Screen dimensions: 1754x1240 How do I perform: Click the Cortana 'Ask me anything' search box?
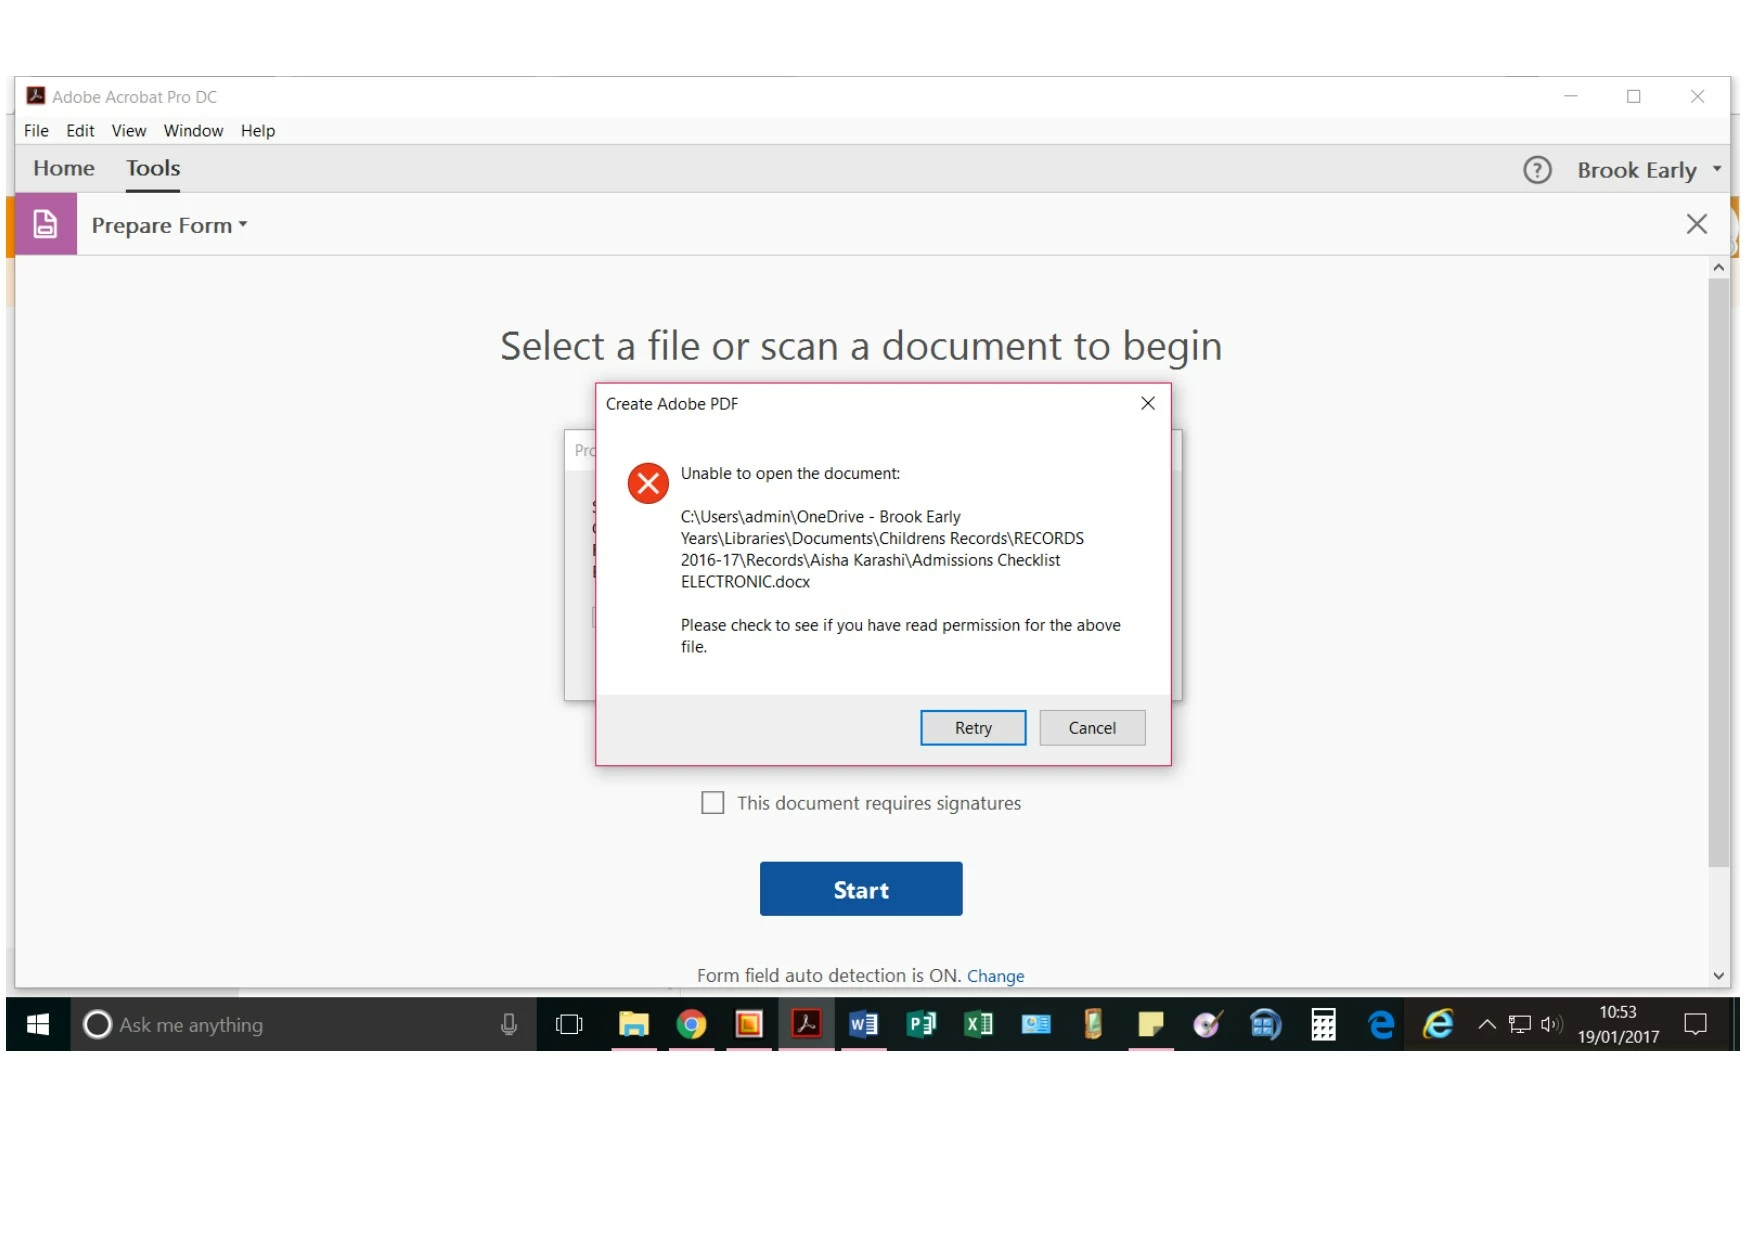[303, 1024]
